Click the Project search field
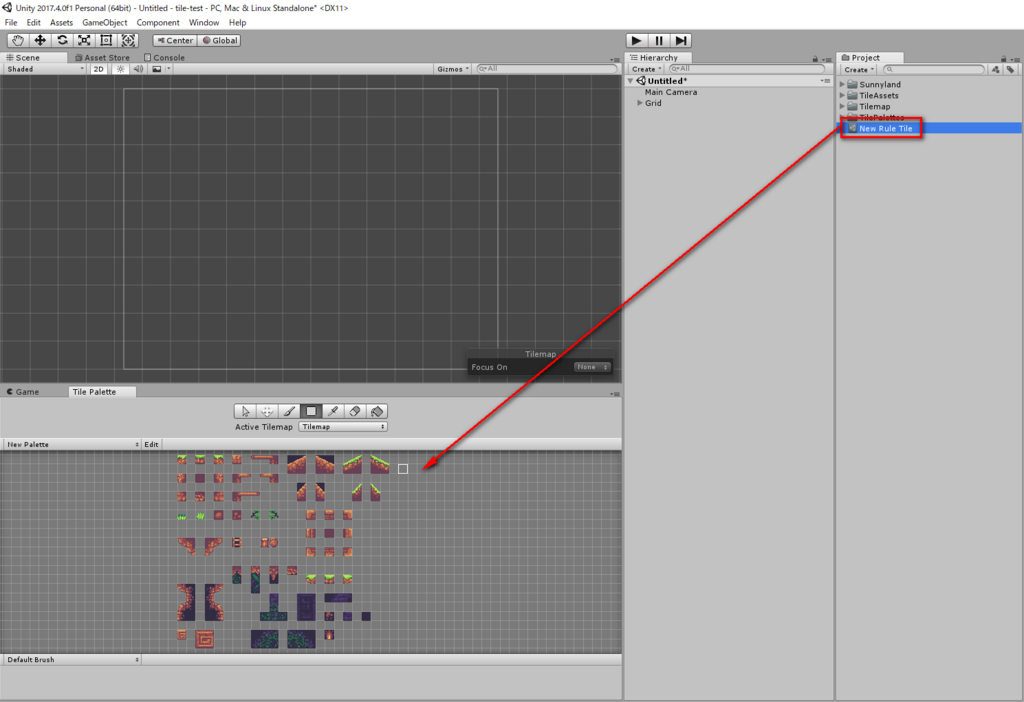This screenshot has height=702, width=1024. (x=934, y=69)
